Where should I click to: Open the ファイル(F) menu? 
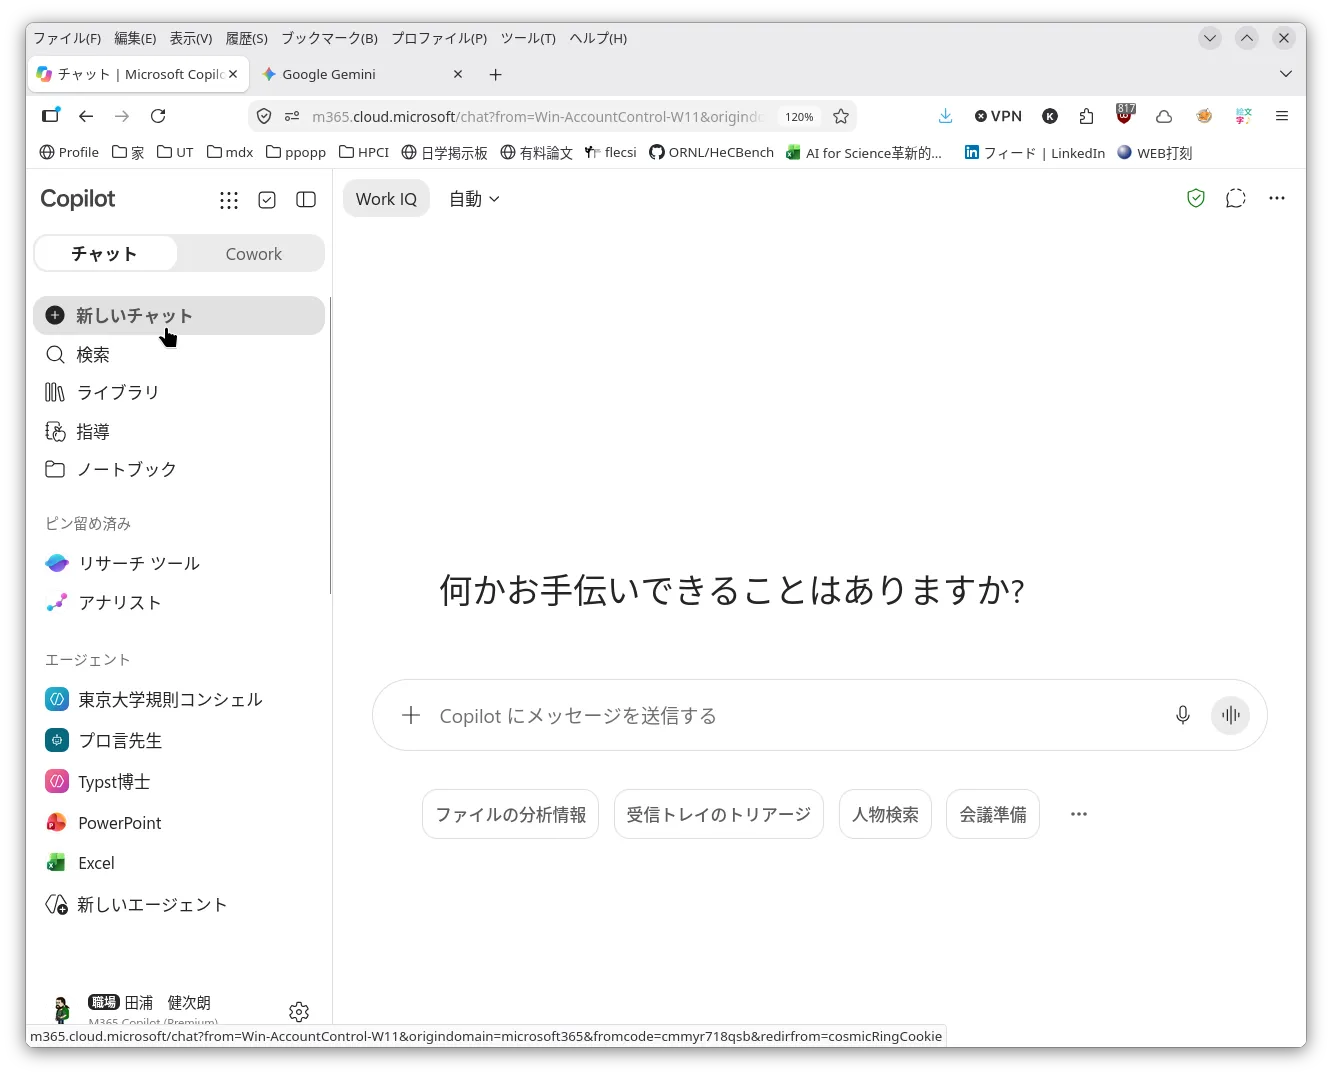(x=67, y=38)
